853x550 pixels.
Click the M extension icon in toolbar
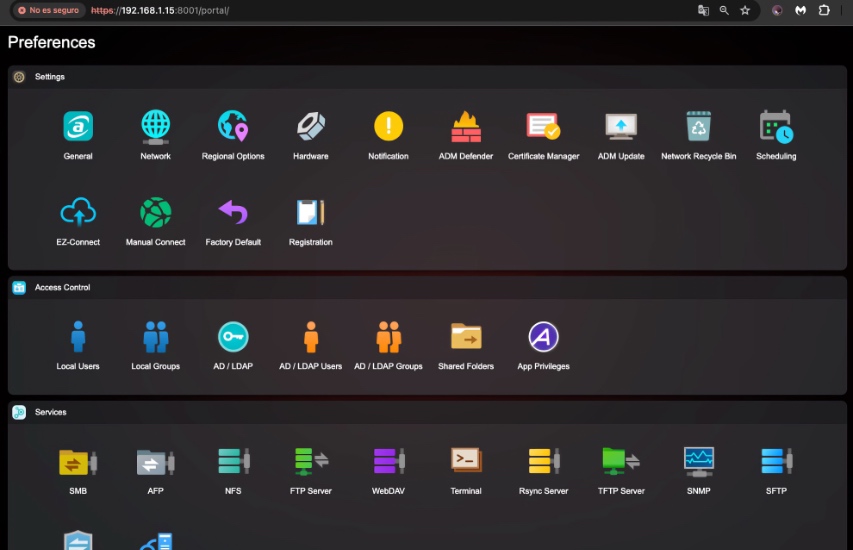(801, 10)
